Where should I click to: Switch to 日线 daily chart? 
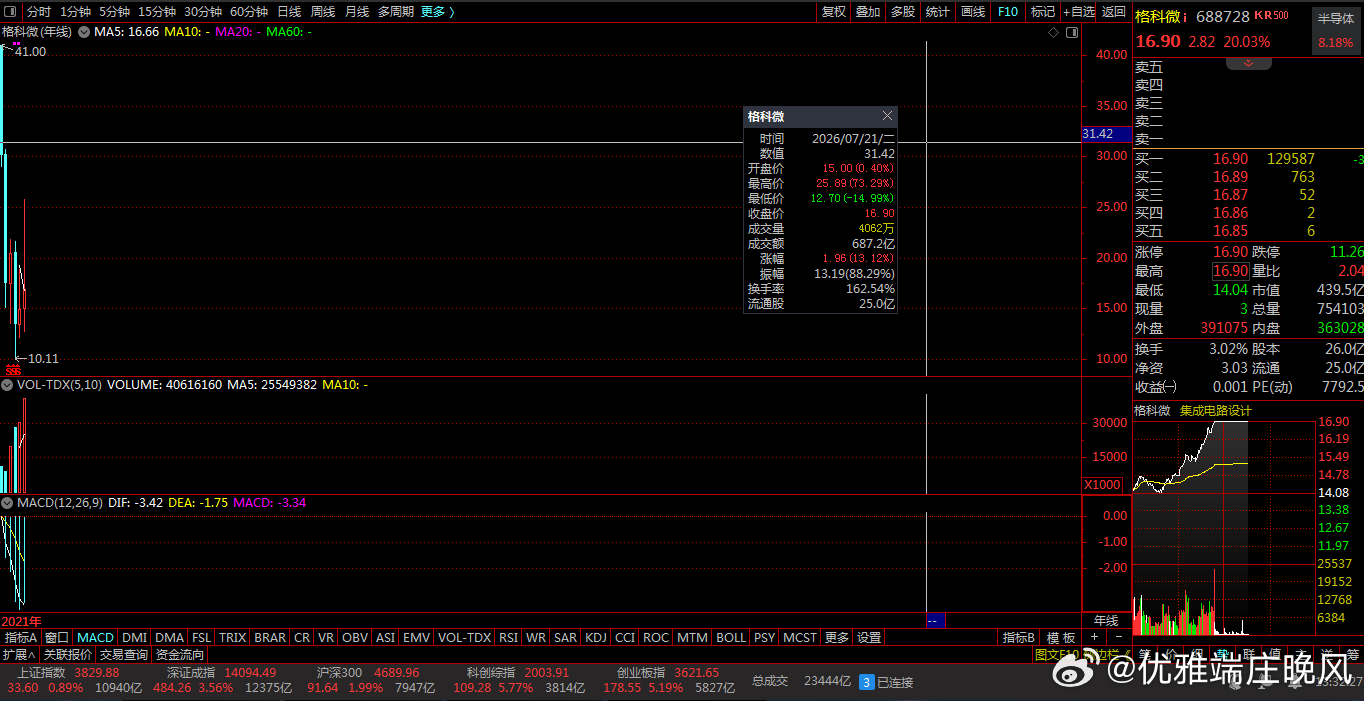pyautogui.click(x=289, y=12)
